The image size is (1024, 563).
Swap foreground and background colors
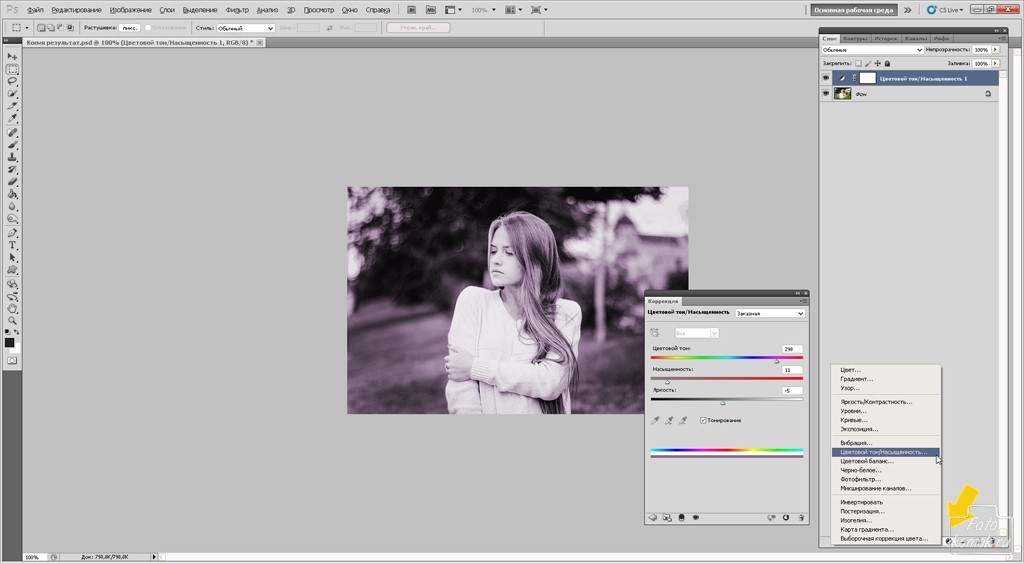point(17,332)
